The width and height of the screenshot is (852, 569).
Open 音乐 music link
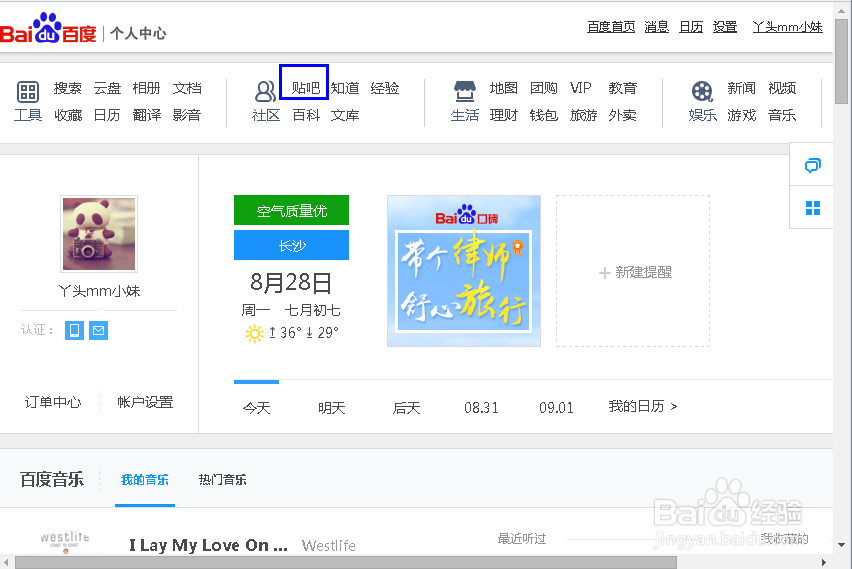[782, 115]
